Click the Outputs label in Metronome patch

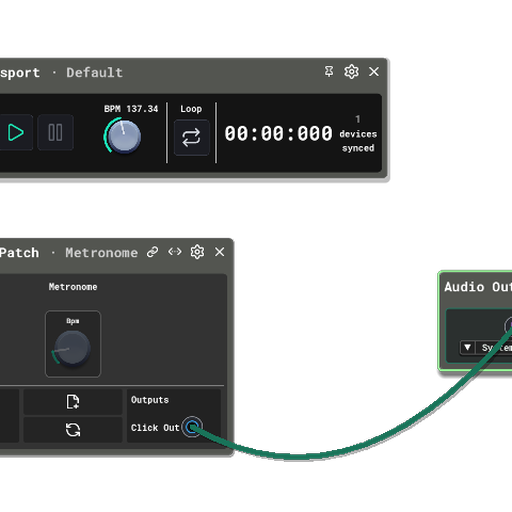[x=150, y=400]
